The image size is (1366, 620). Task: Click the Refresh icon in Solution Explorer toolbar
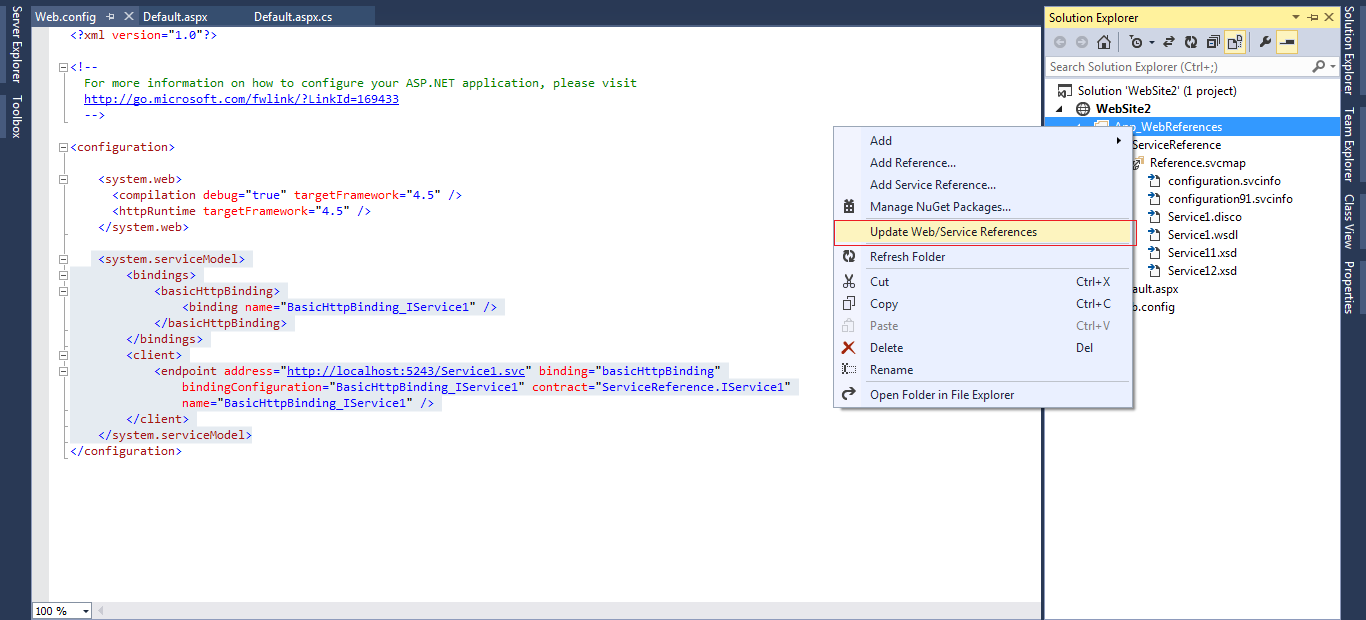tap(1191, 42)
